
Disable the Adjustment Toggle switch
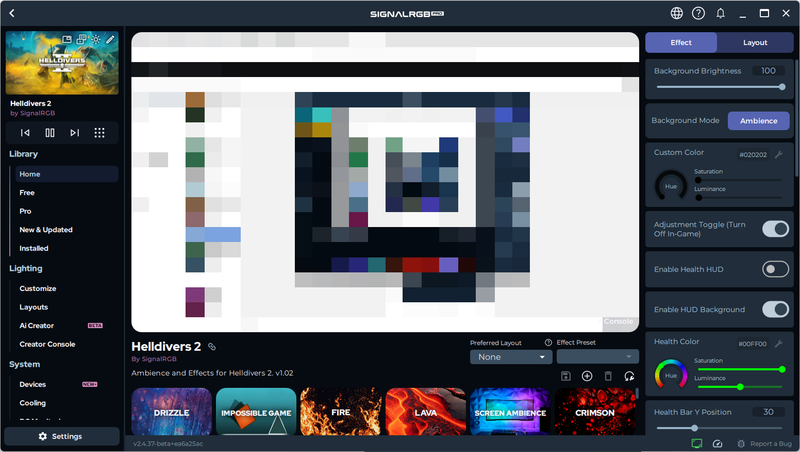click(775, 230)
